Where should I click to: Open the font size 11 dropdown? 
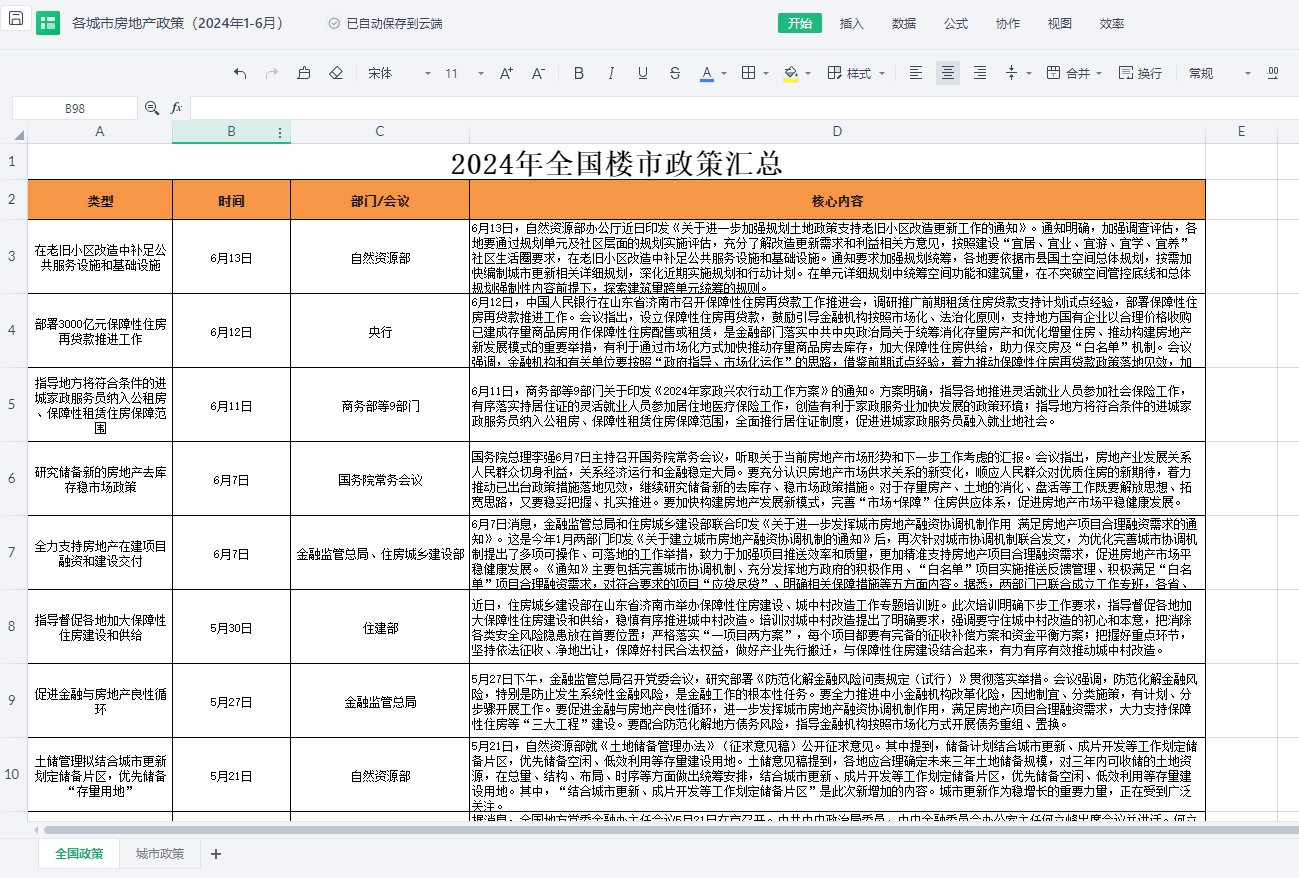(x=464, y=73)
